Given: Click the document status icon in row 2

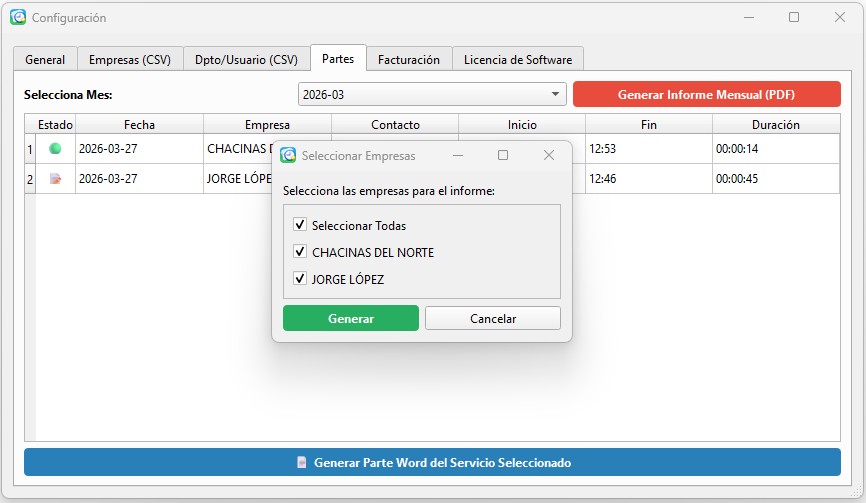Looking at the screenshot, I should click(55, 179).
